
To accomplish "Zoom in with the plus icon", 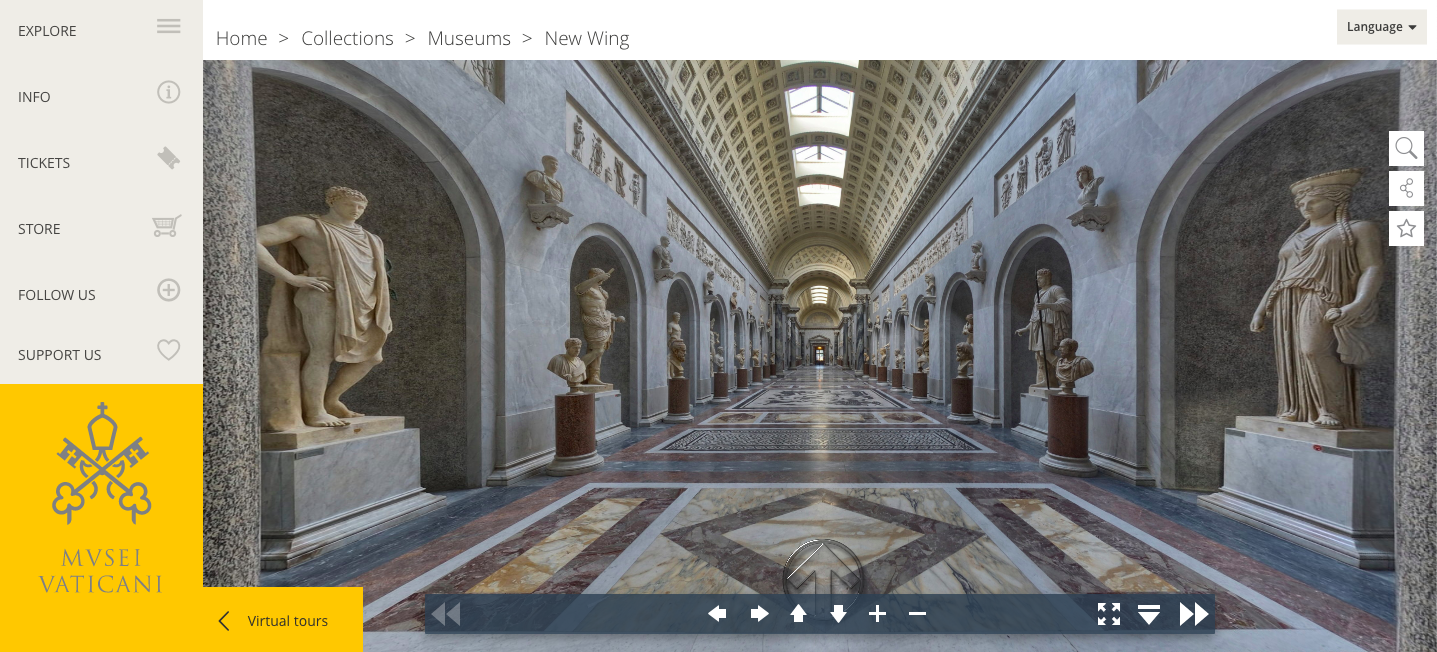I will [x=877, y=614].
